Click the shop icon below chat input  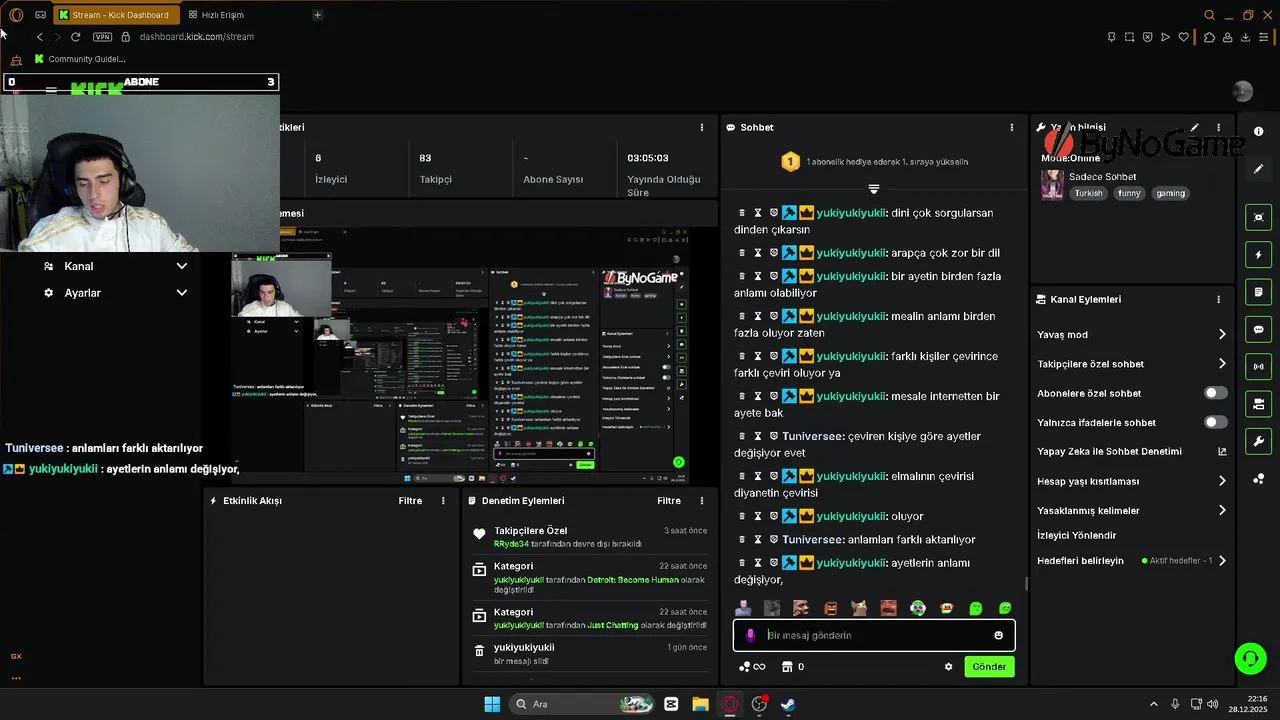pos(786,667)
